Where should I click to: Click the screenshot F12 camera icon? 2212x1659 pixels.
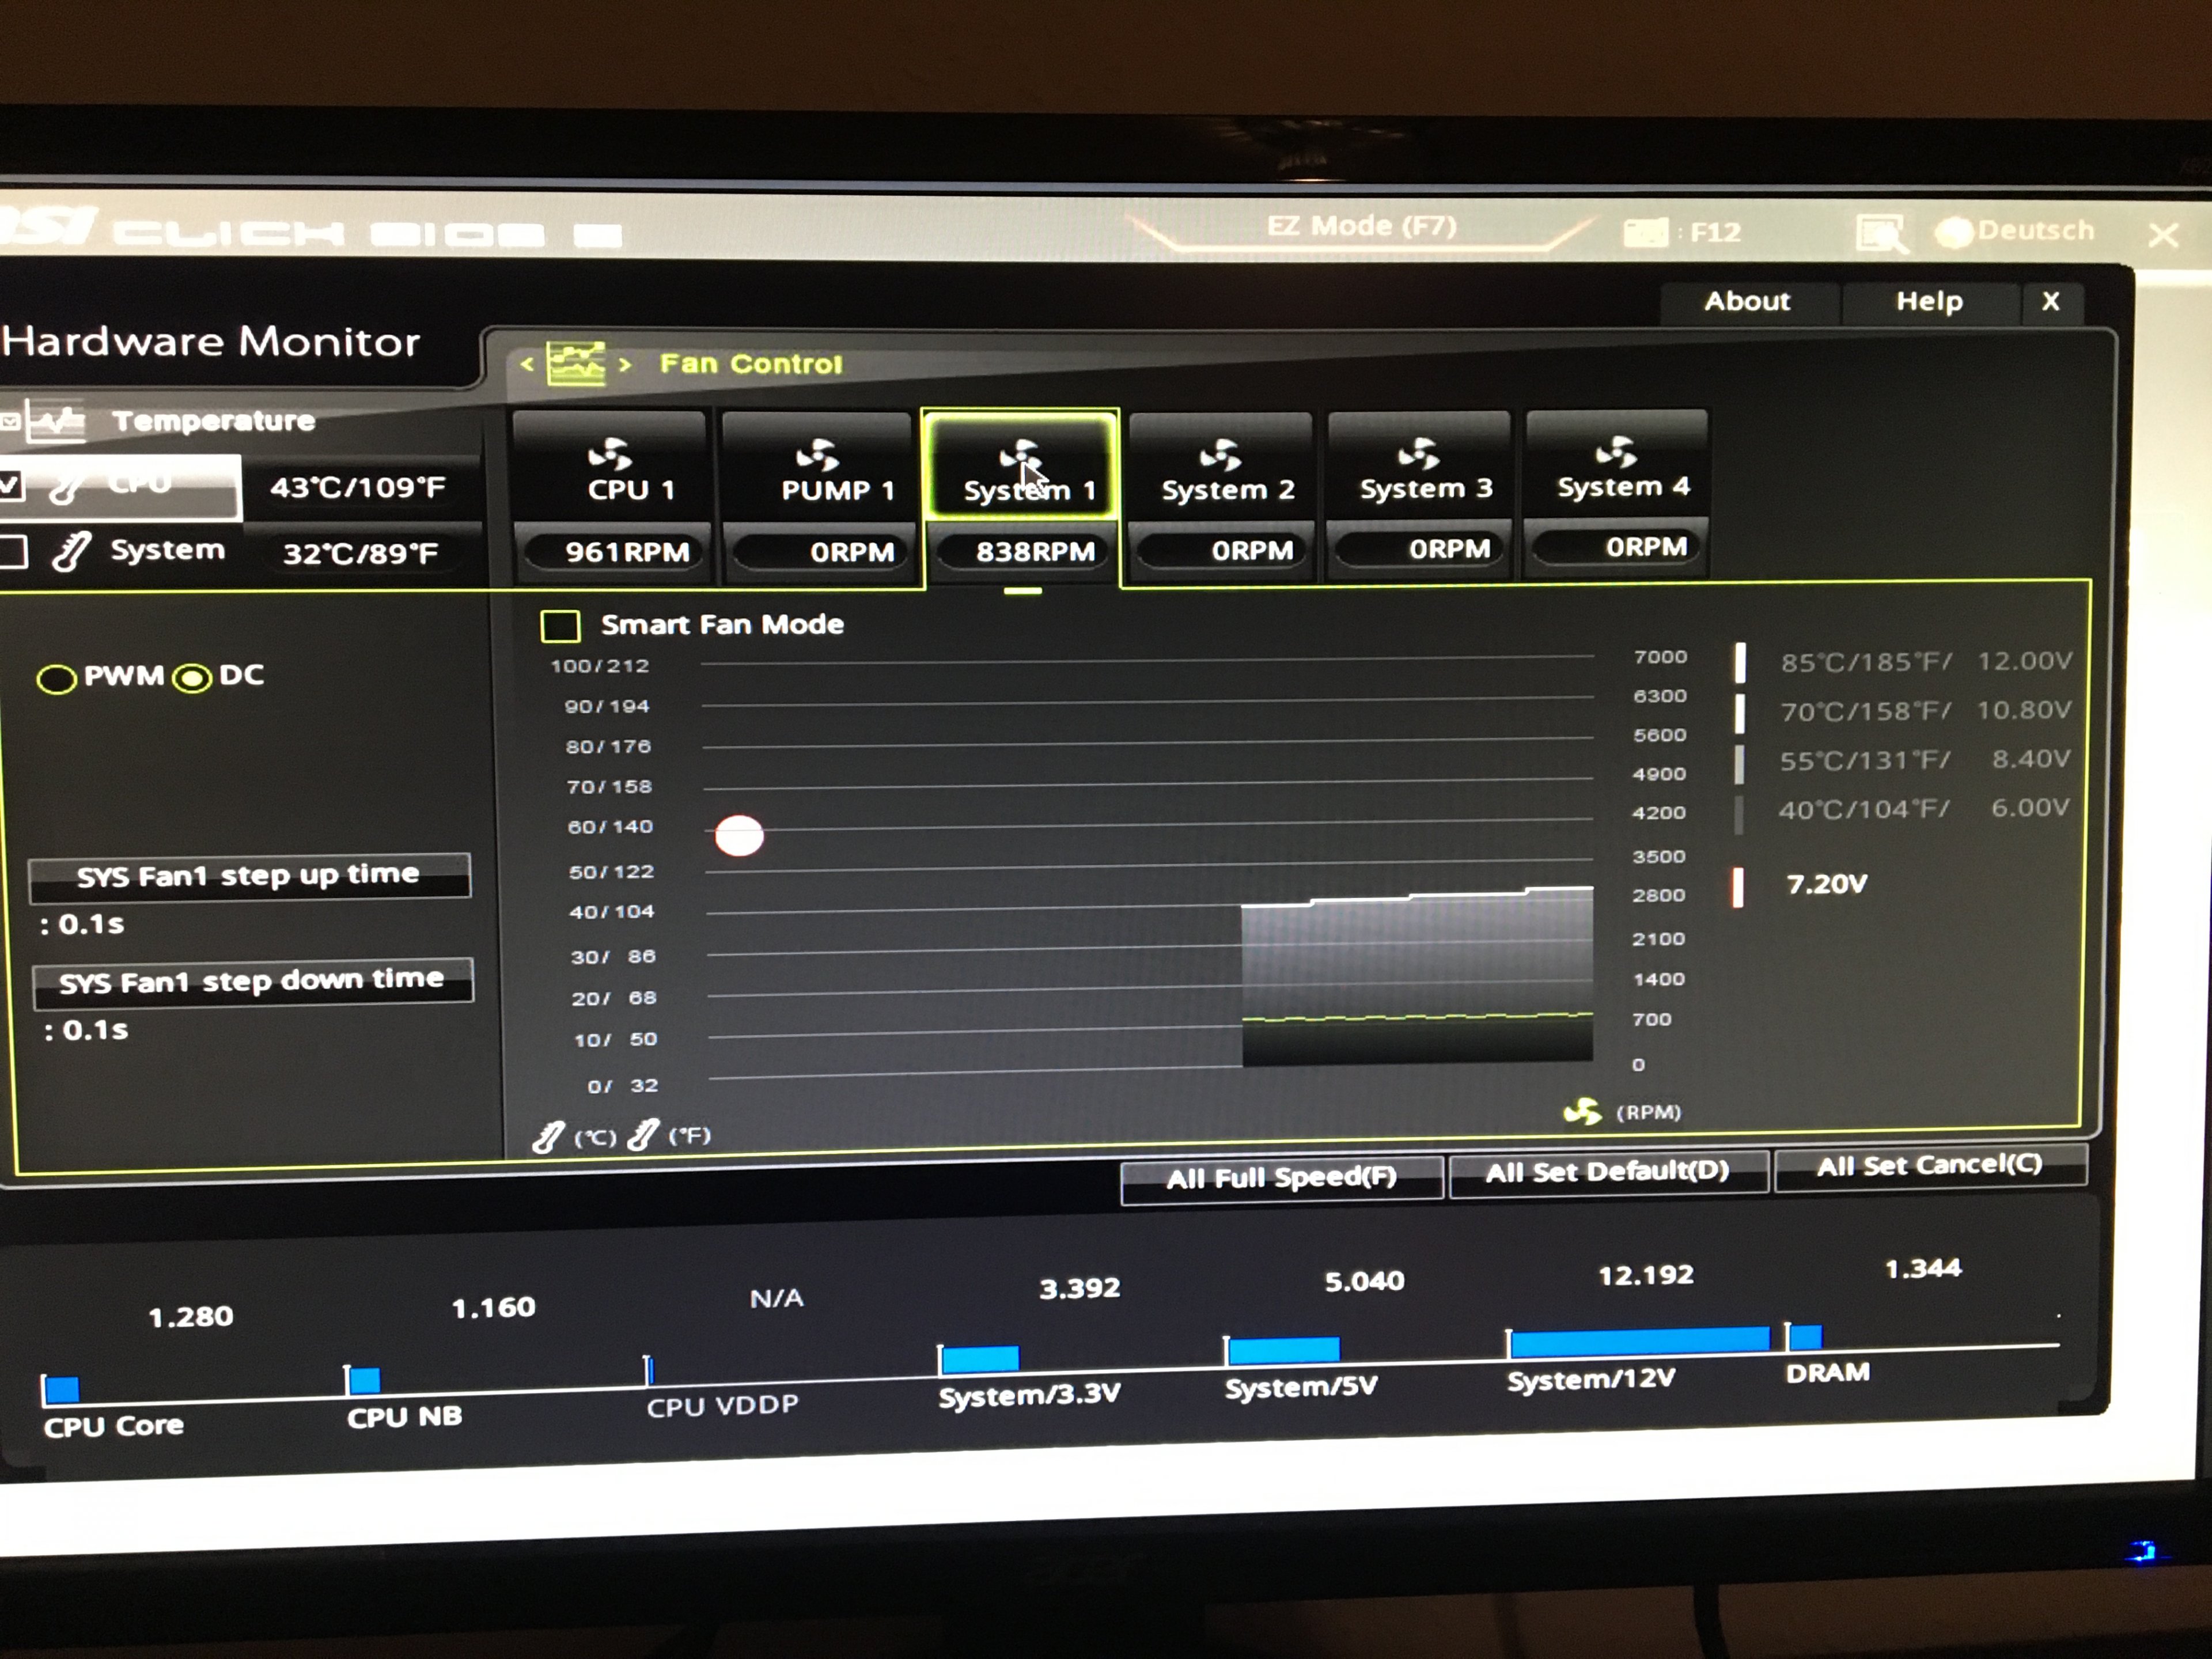point(1645,233)
